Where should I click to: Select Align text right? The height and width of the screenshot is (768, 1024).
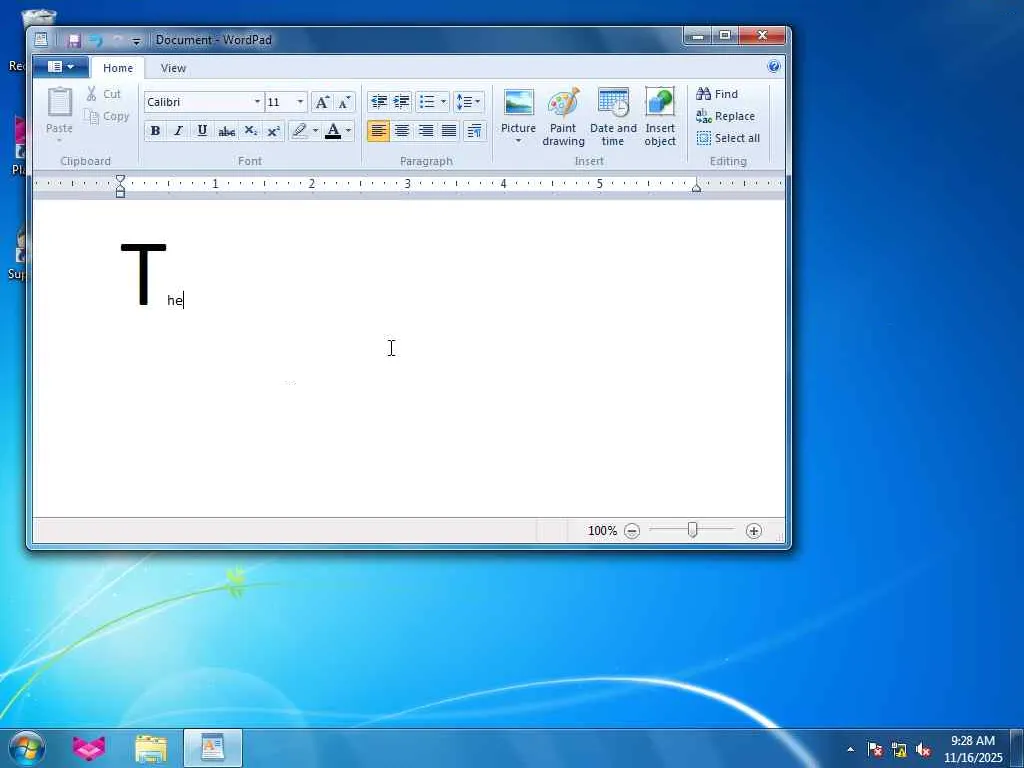click(425, 131)
